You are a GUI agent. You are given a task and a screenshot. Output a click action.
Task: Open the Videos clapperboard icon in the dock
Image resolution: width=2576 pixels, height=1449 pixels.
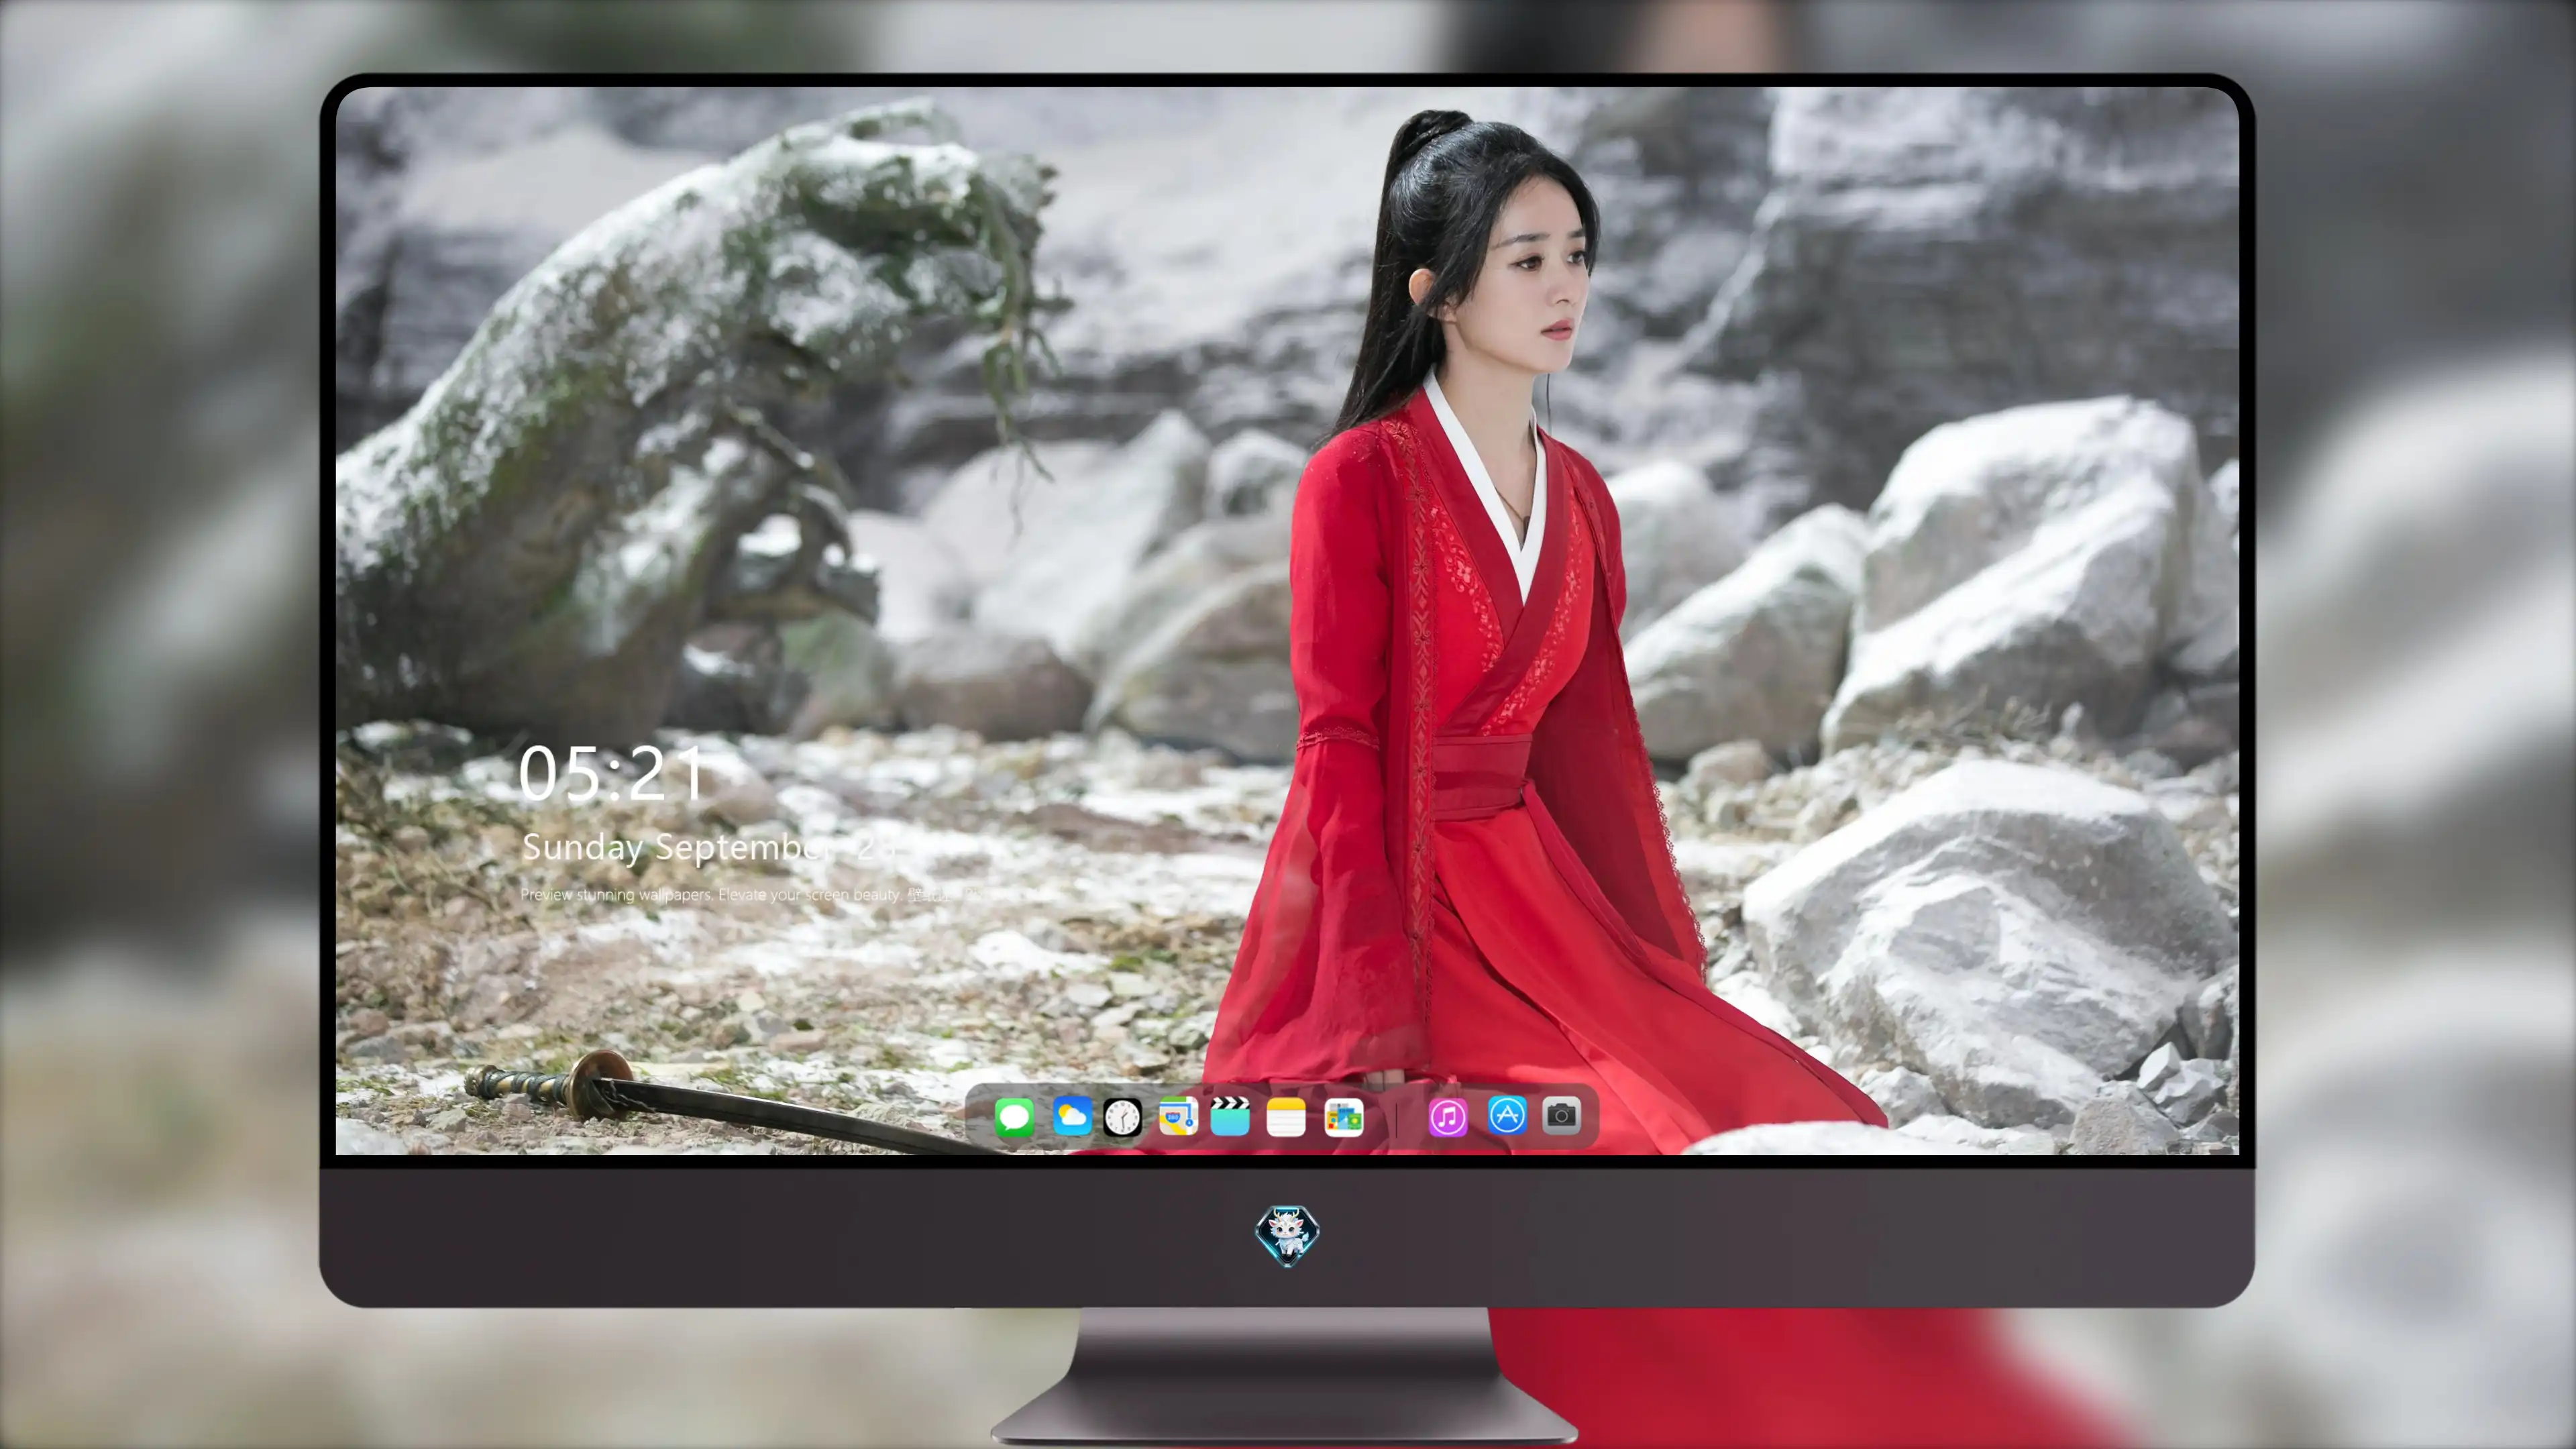pos(1230,1116)
